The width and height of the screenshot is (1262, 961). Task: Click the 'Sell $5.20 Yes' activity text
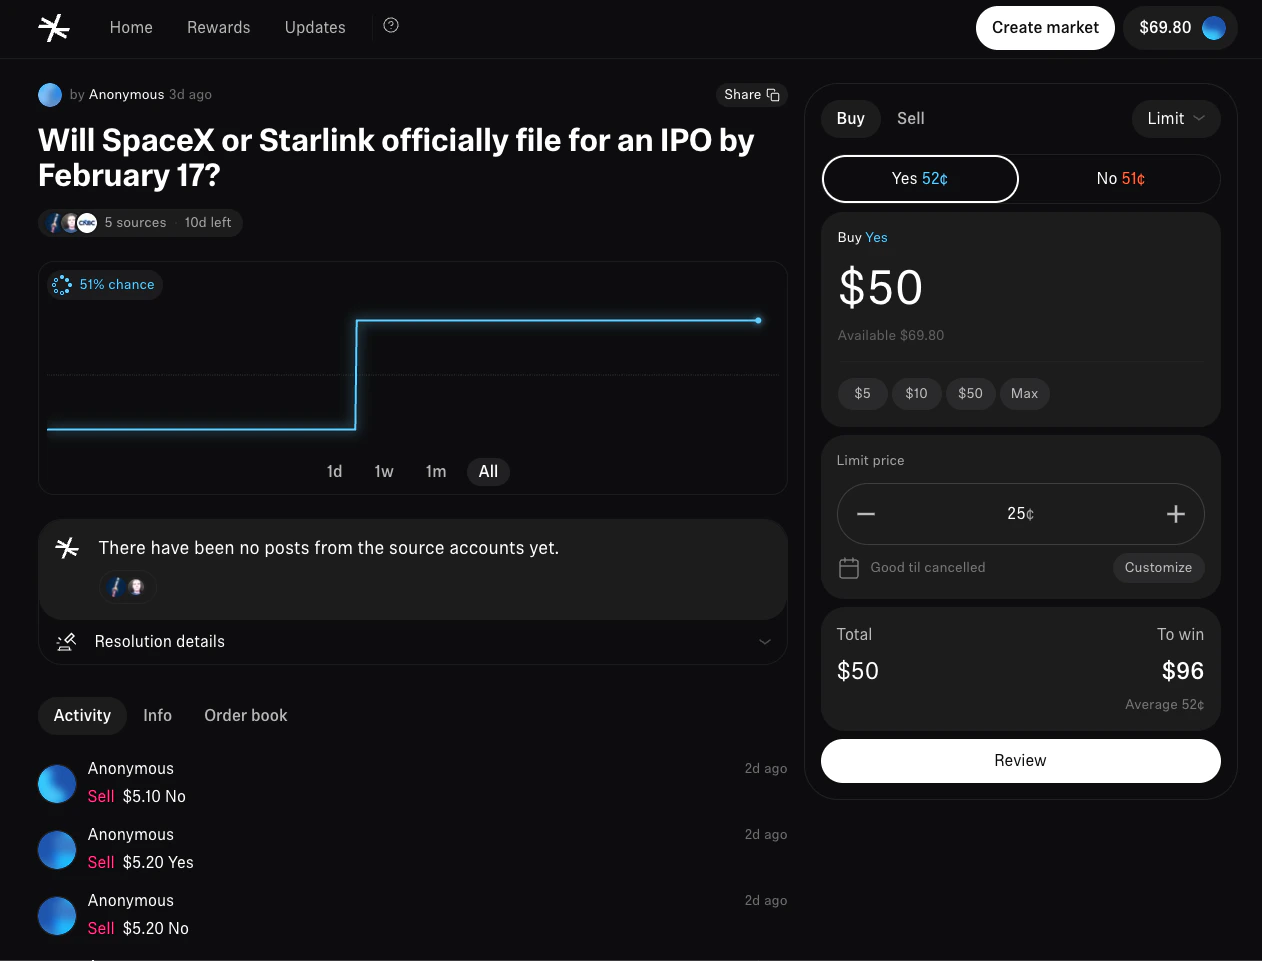pos(141,863)
